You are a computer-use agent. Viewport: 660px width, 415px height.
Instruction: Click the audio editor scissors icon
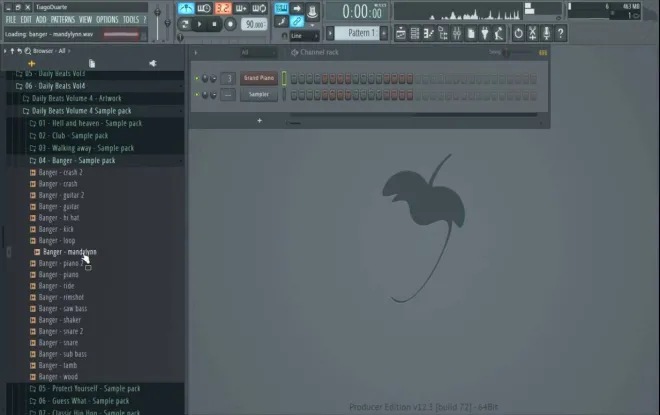pyautogui.click(x=532, y=33)
